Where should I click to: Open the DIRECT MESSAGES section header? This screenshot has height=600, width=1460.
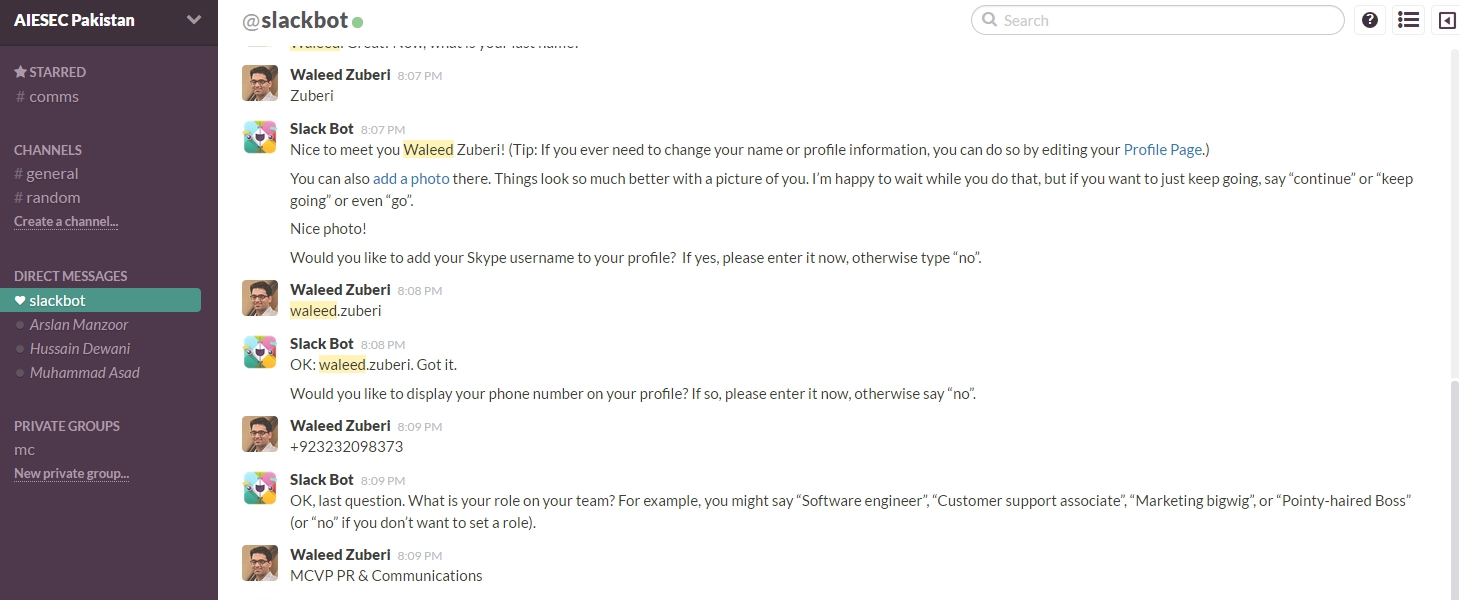click(70, 276)
